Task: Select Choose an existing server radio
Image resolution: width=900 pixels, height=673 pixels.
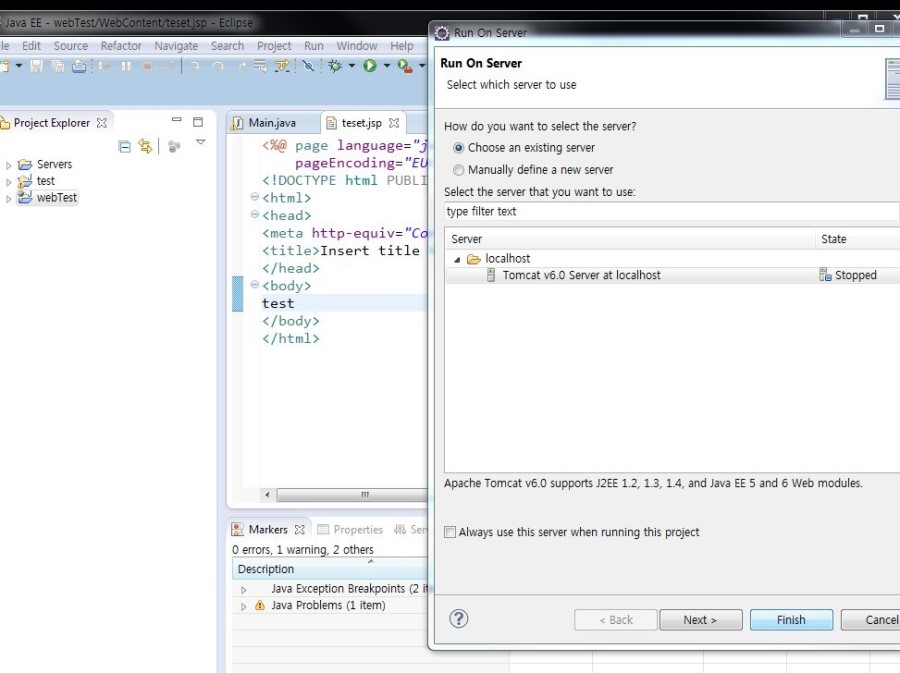Action: [x=458, y=148]
